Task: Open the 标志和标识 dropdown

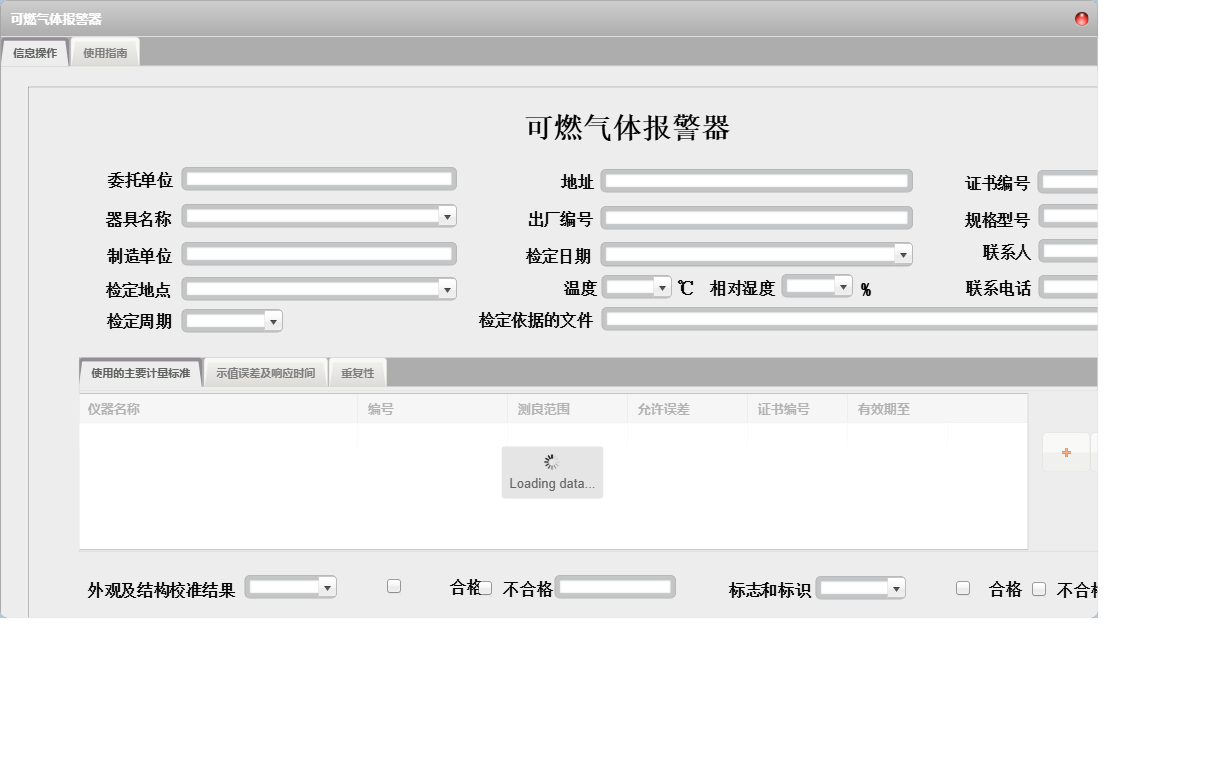Action: click(896, 589)
